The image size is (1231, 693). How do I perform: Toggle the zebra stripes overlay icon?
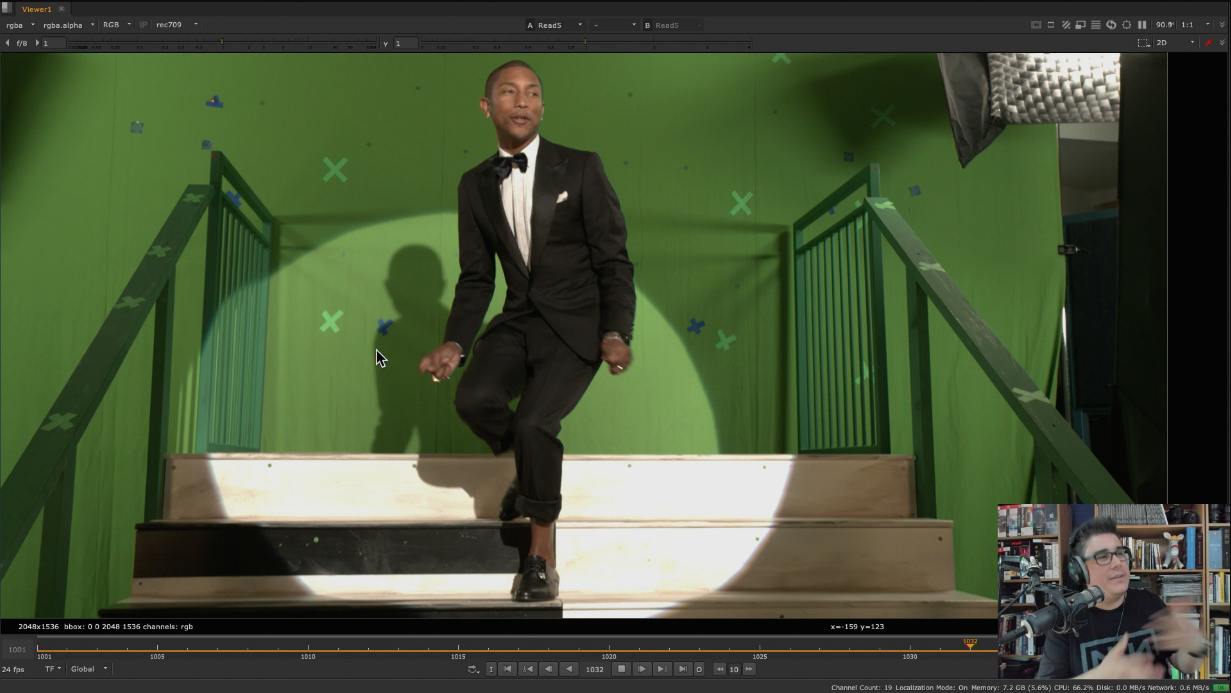pyautogui.click(x=1066, y=25)
